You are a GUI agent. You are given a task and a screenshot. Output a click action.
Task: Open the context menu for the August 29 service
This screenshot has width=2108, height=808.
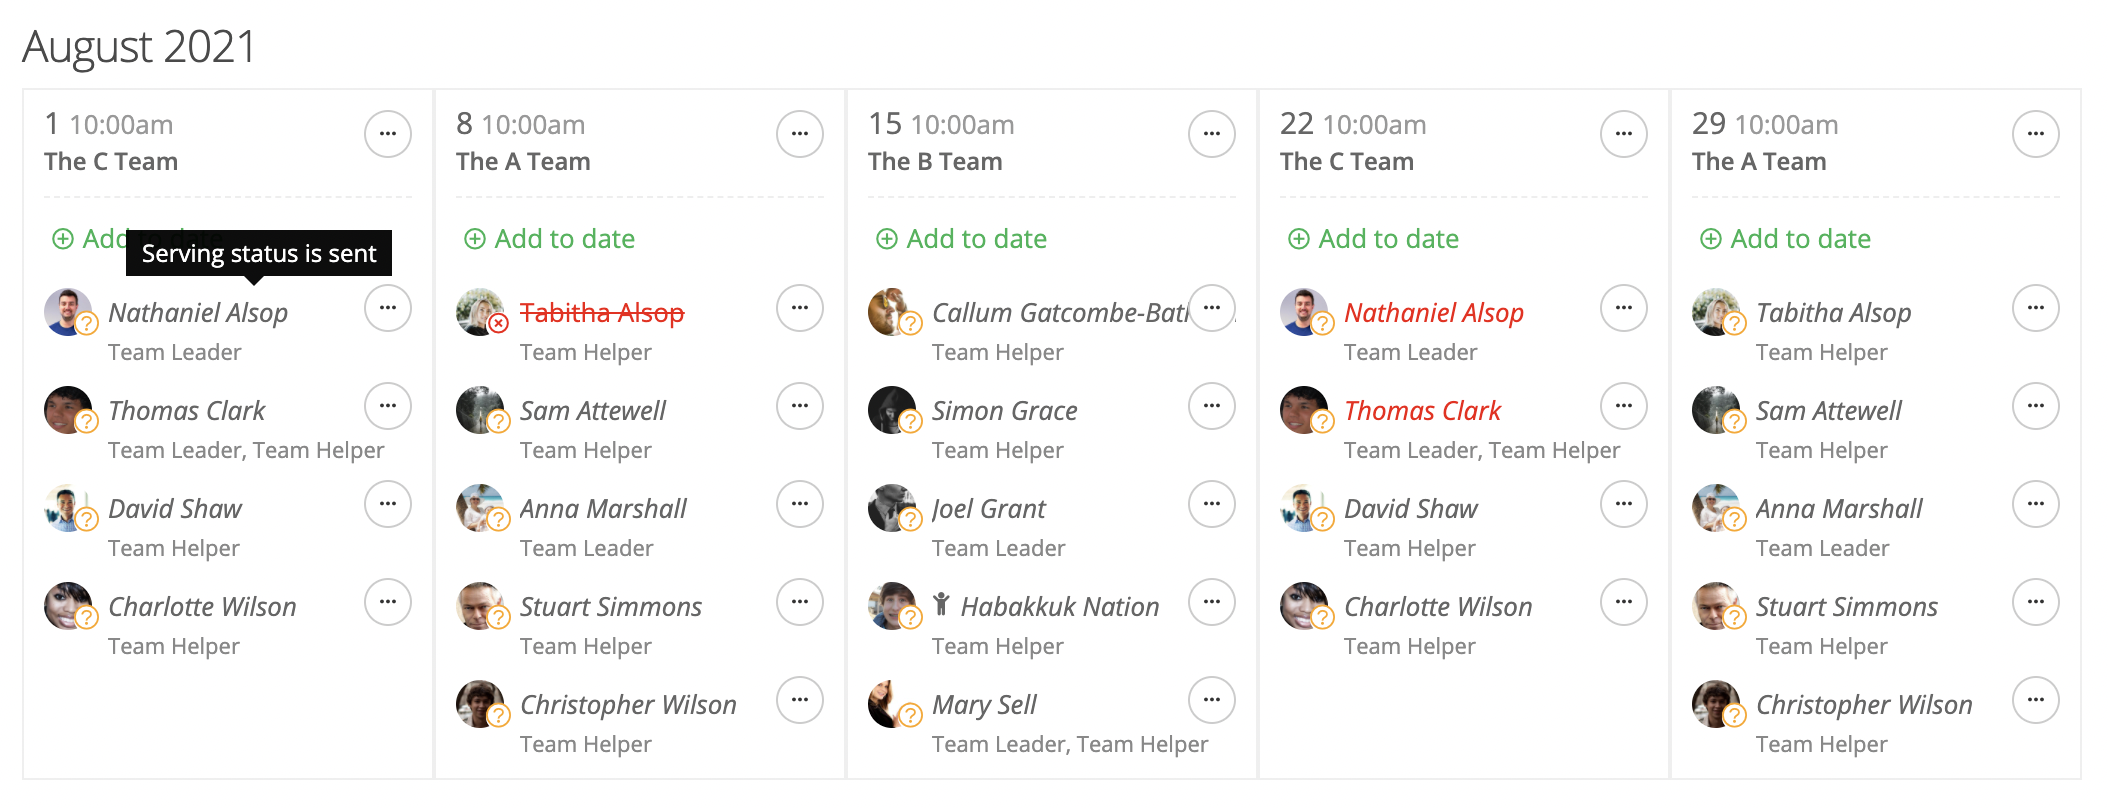click(x=2036, y=133)
